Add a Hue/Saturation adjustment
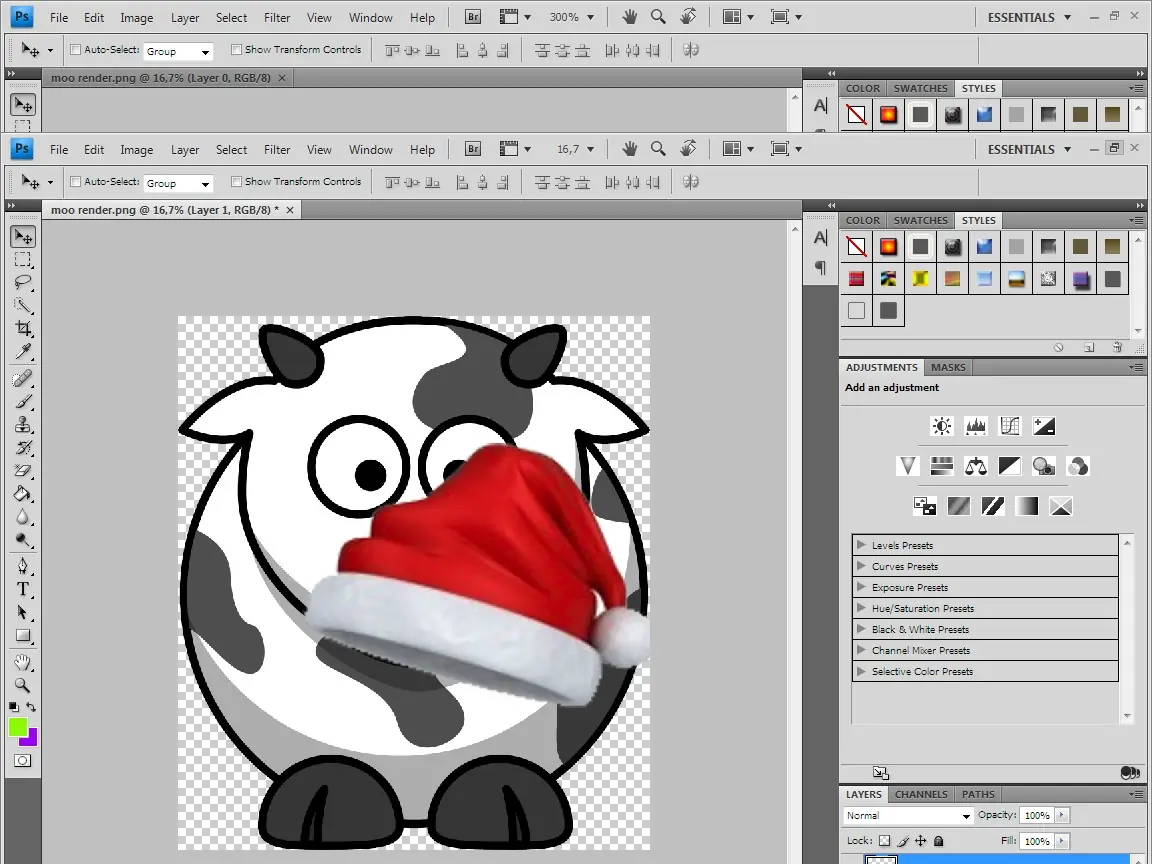The width and height of the screenshot is (1152, 864). 941,466
